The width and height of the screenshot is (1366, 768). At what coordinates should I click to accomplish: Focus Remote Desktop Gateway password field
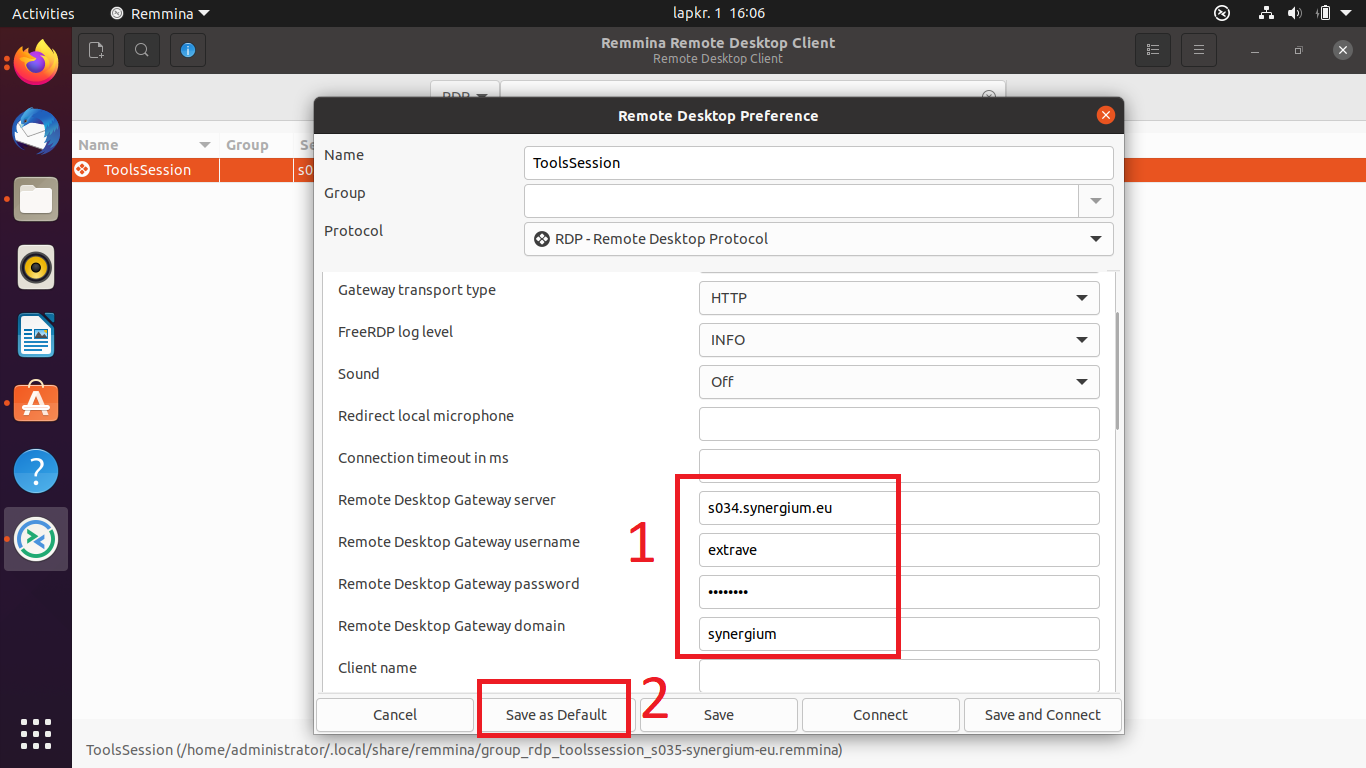899,592
